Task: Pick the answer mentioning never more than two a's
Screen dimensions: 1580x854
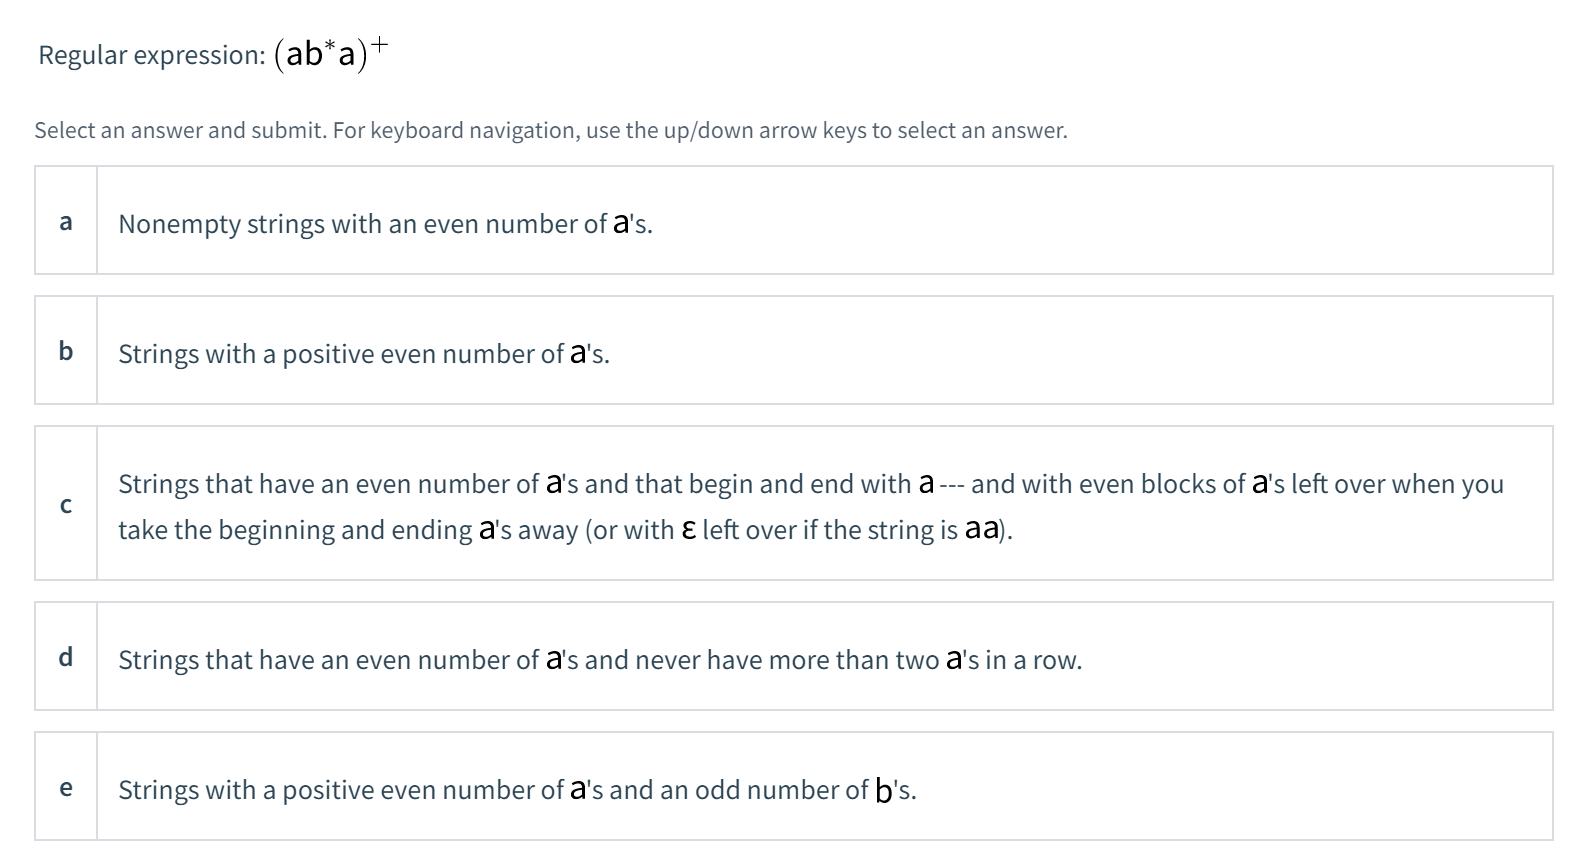Action: pyautogui.click(x=600, y=659)
